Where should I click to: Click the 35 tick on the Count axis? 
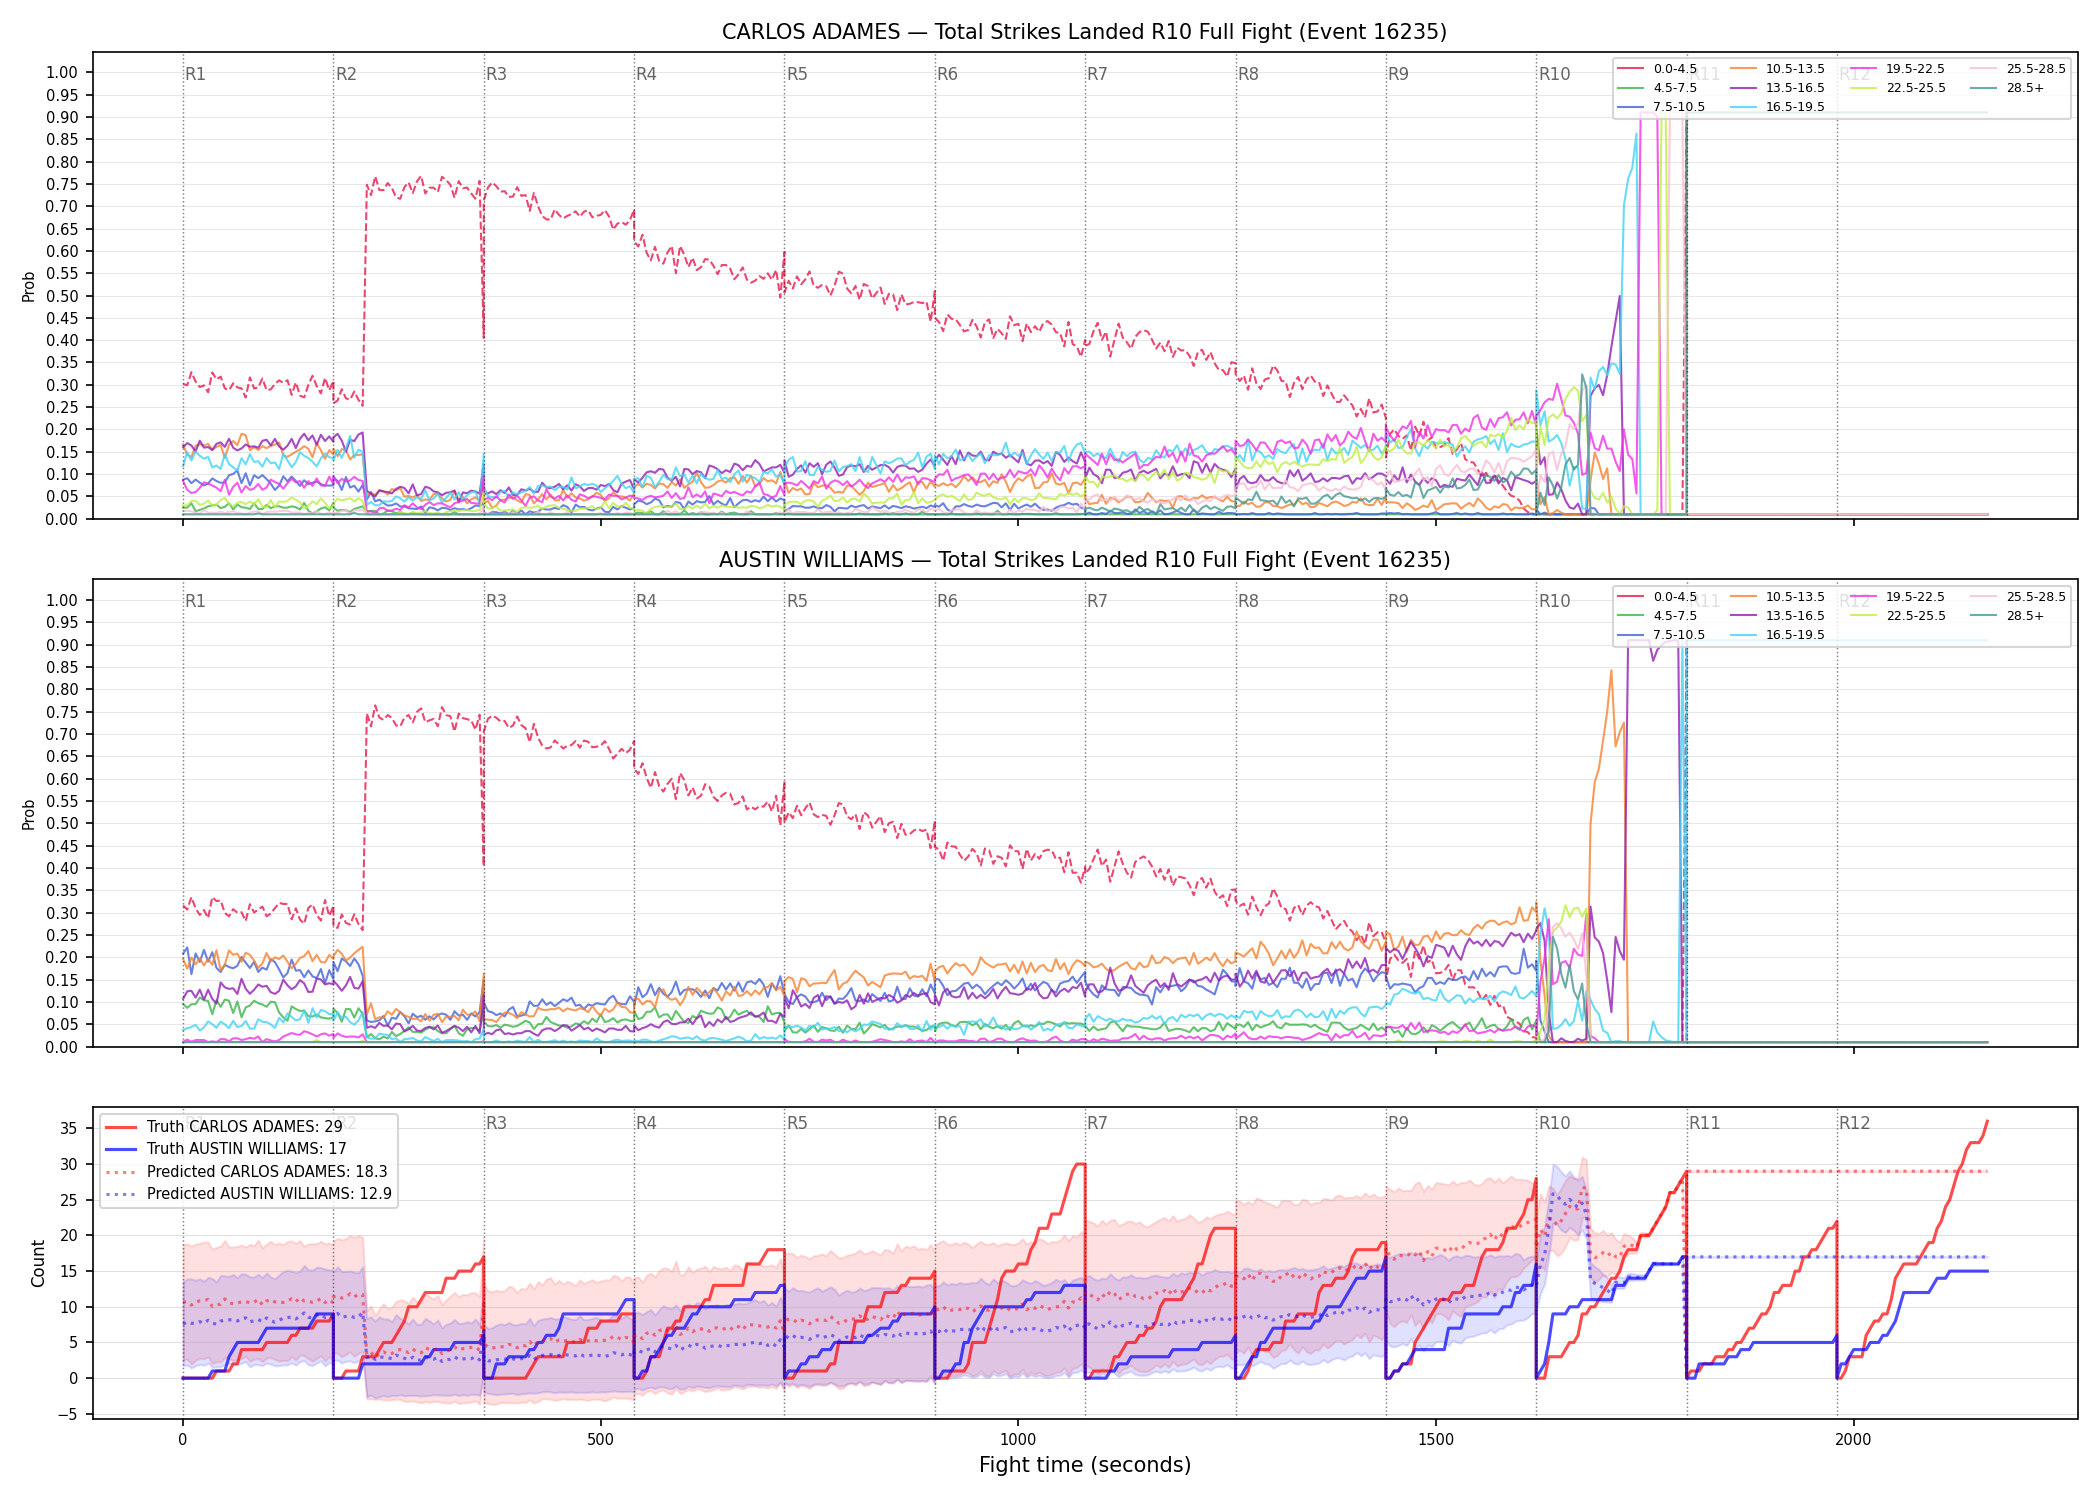(69, 1128)
